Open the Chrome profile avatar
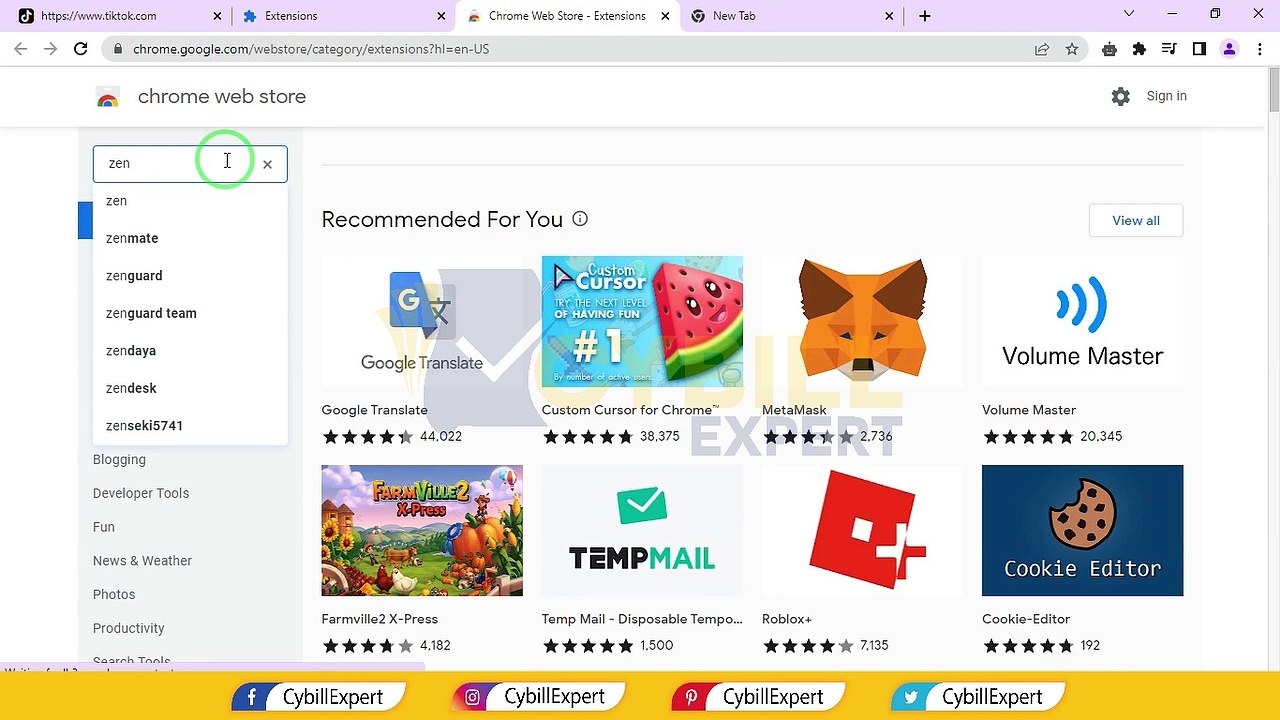 (x=1229, y=49)
